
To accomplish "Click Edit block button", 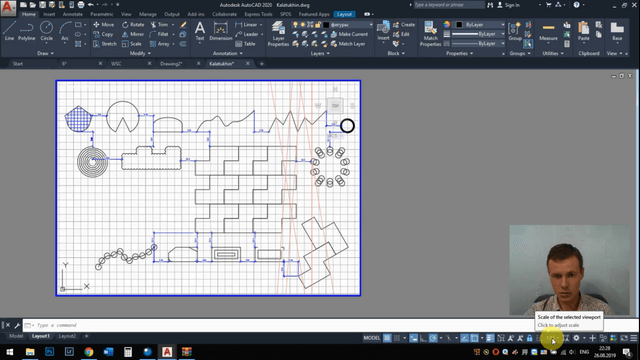I will (x=401, y=34).
